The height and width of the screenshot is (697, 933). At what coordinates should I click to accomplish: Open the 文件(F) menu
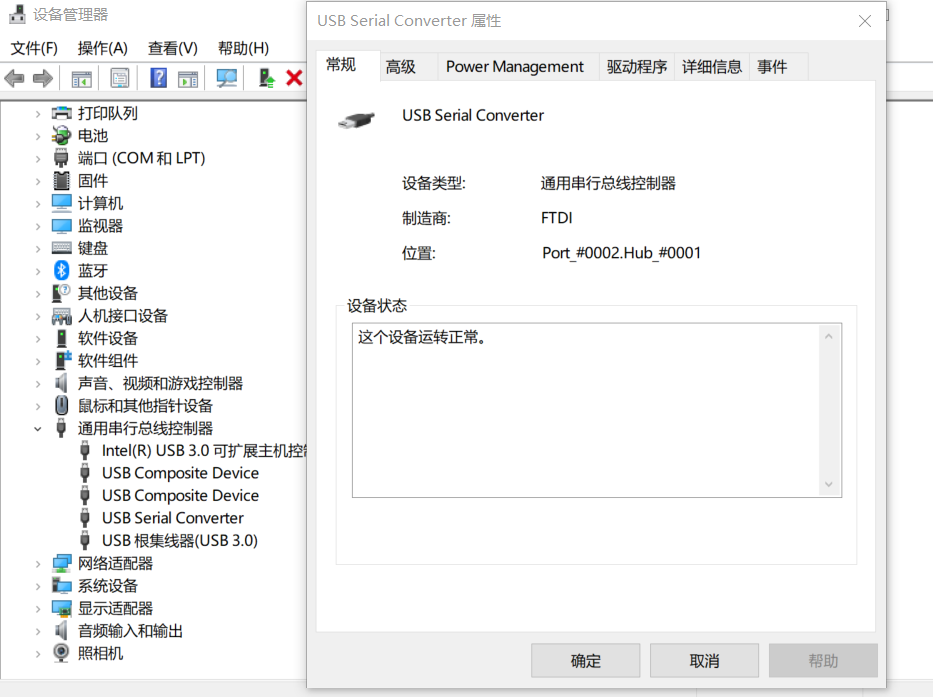[34, 48]
